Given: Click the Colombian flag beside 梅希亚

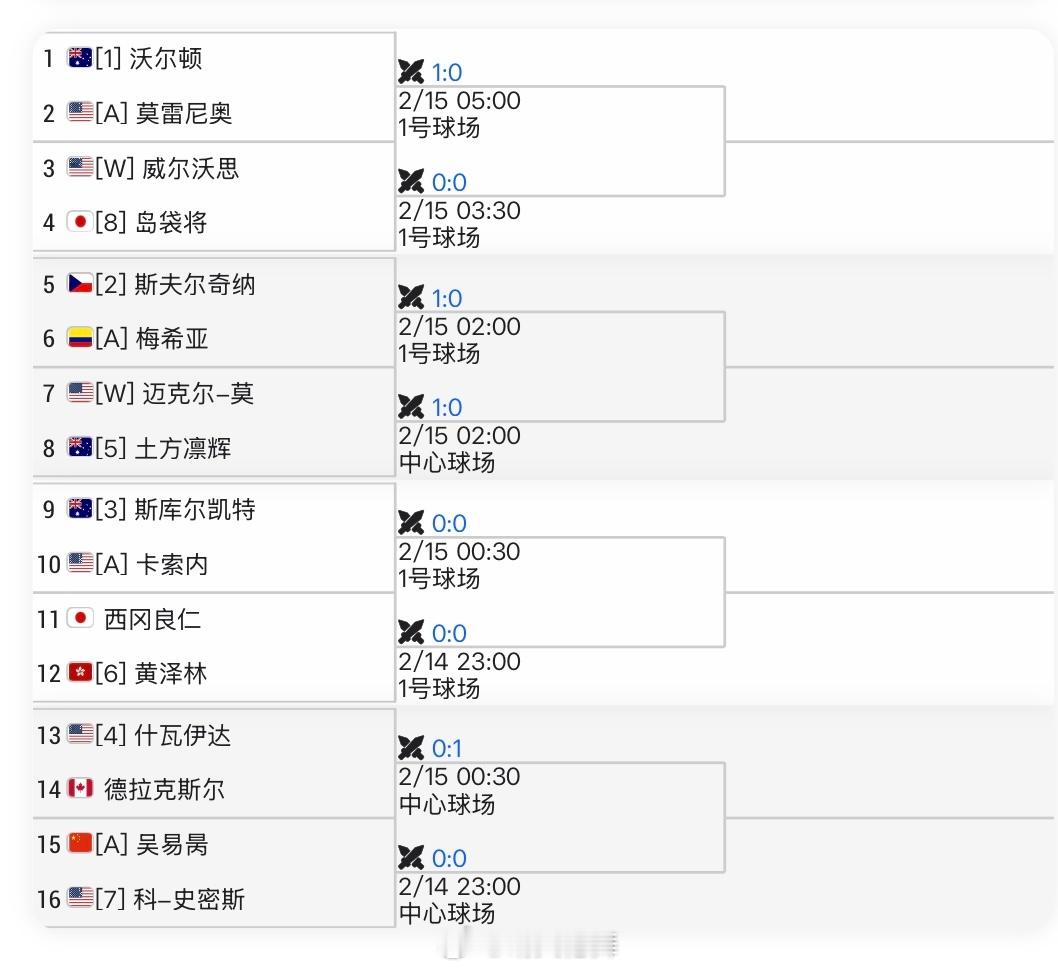Looking at the screenshot, I should tap(80, 338).
